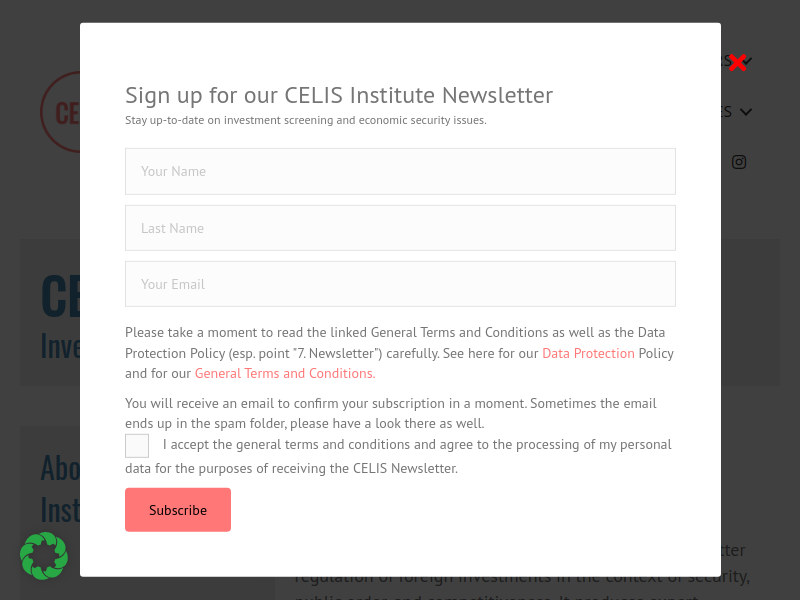Open the Instagram profile icon
The width and height of the screenshot is (800, 600).
(739, 162)
